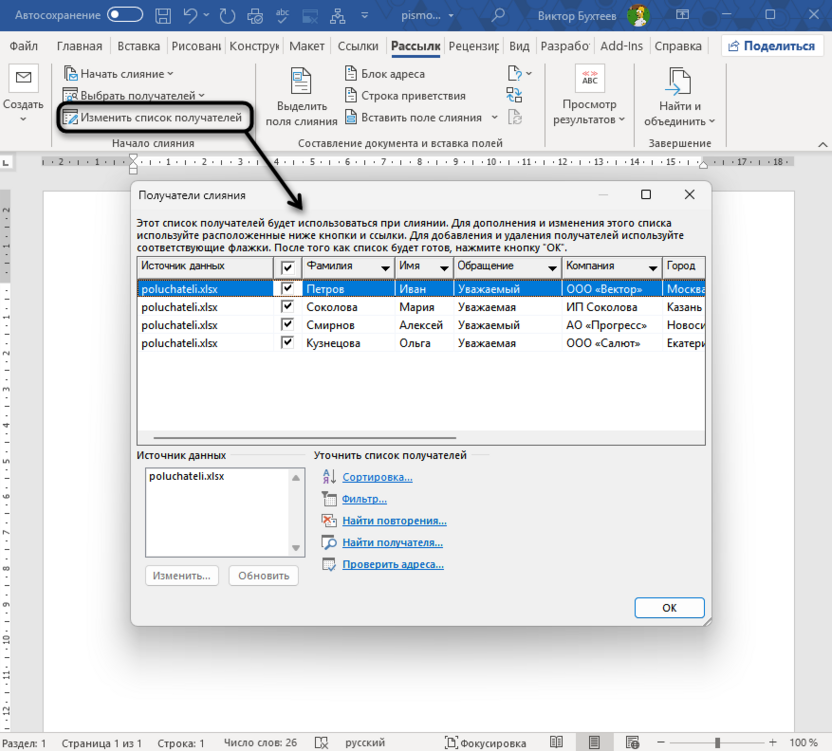Viewport: 832px width, 751px height.
Task: Insert Address Block field
Action: [x=385, y=74]
